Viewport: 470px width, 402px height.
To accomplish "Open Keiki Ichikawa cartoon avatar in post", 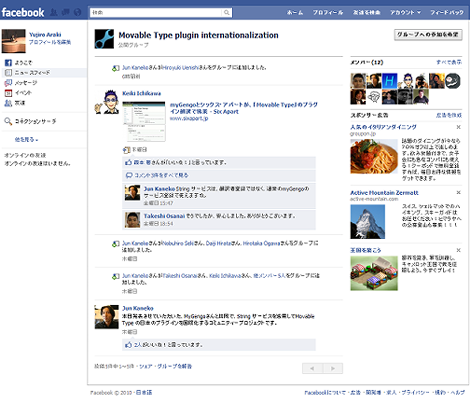I will click(x=107, y=102).
